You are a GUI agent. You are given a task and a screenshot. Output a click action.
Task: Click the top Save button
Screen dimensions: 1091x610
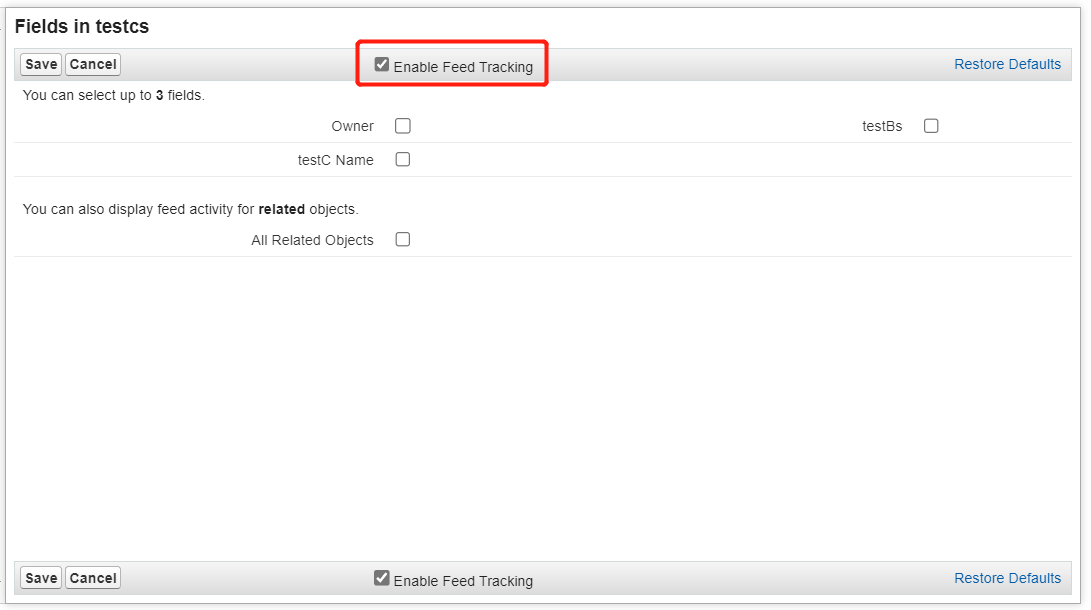coord(40,64)
